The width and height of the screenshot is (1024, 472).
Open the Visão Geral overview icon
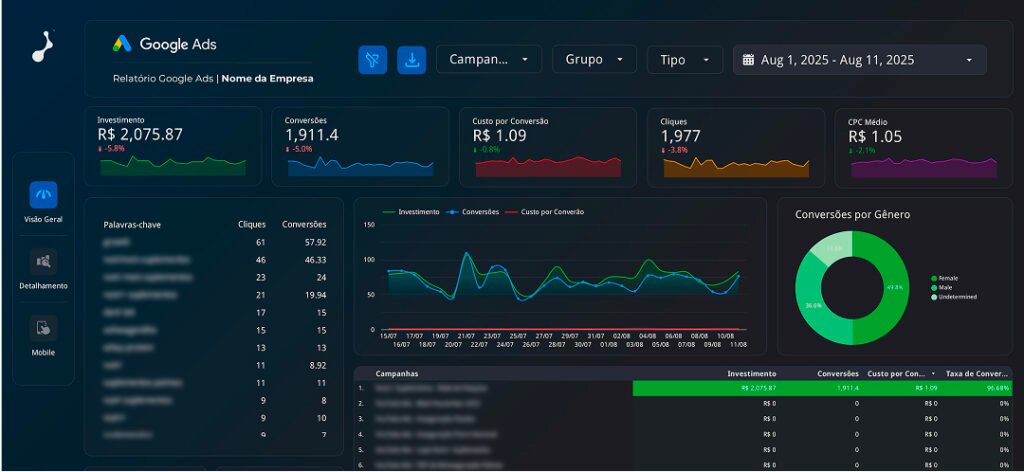coord(43,195)
